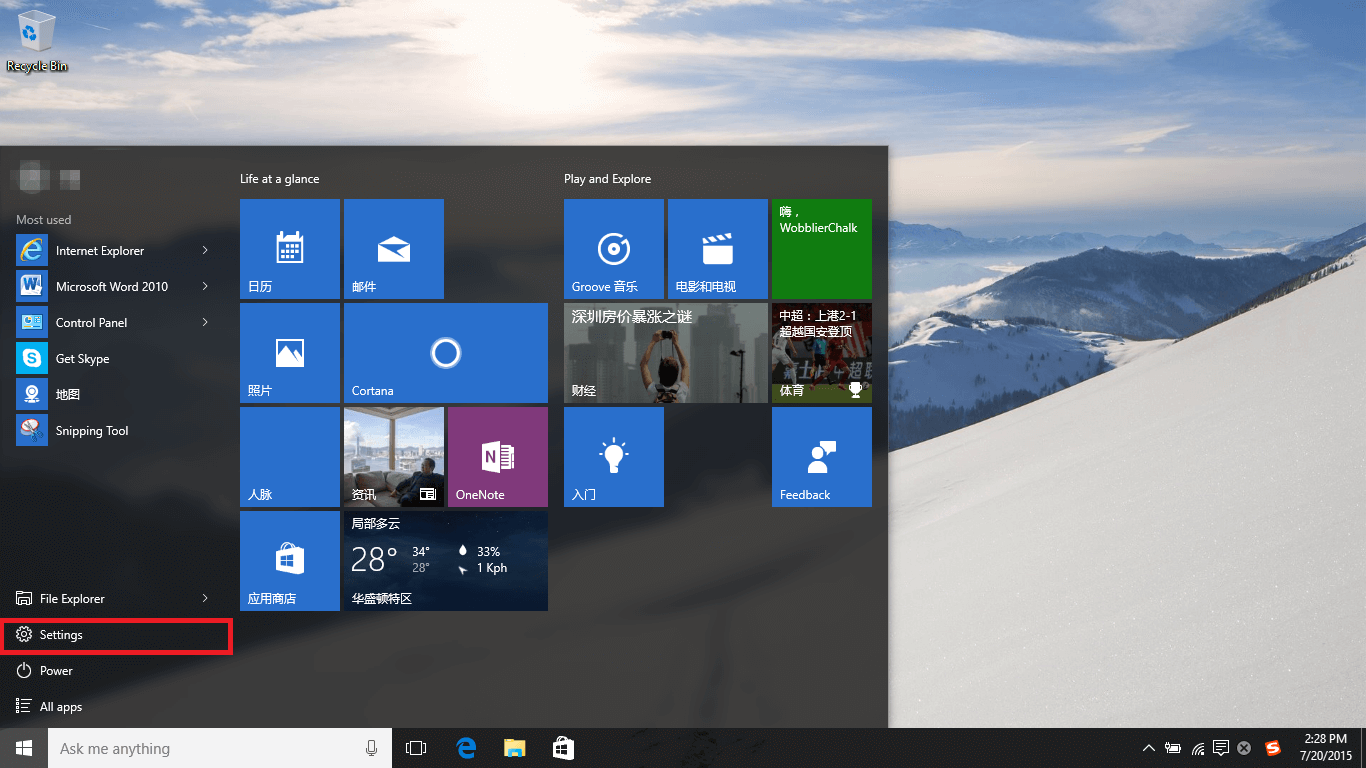Click the microphone icon in search box
This screenshot has height=768, width=1366.
[x=372, y=748]
